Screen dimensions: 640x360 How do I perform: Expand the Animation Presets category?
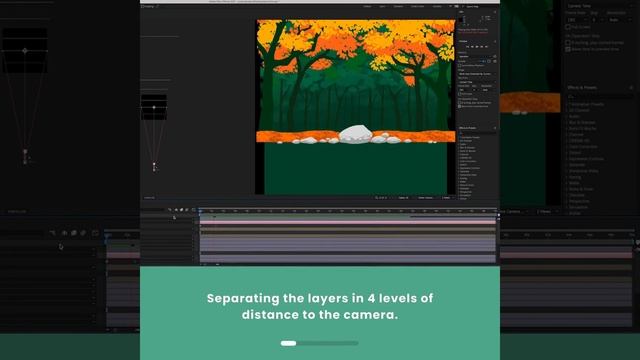[x=458, y=137]
